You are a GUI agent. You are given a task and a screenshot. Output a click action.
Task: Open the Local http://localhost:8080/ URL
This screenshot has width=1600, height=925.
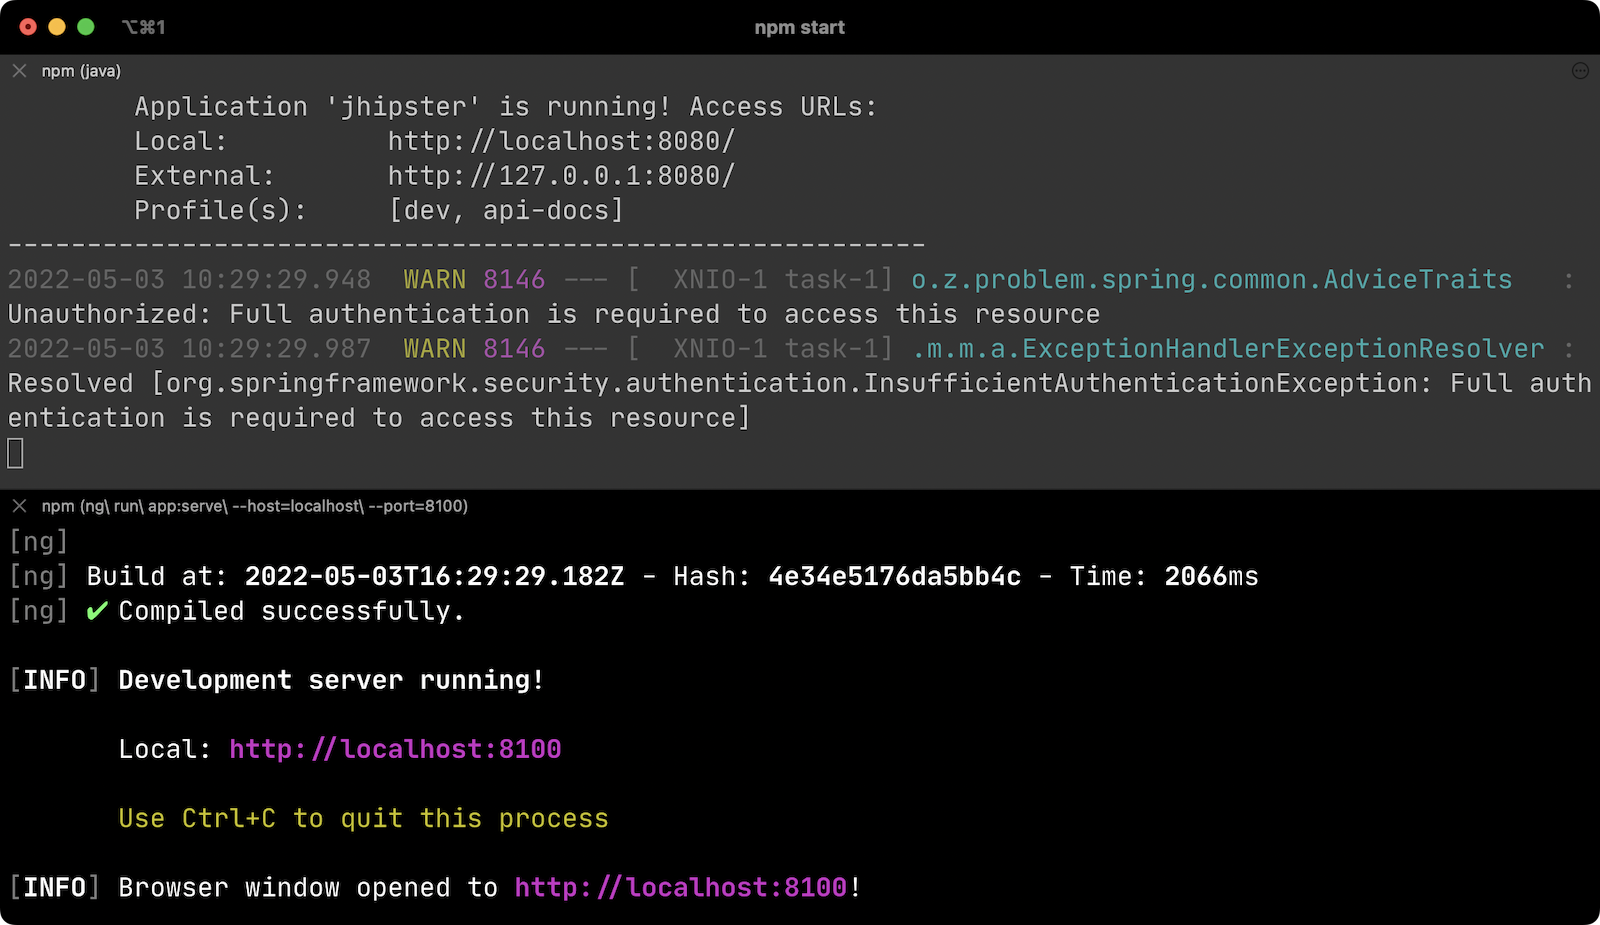(x=561, y=141)
